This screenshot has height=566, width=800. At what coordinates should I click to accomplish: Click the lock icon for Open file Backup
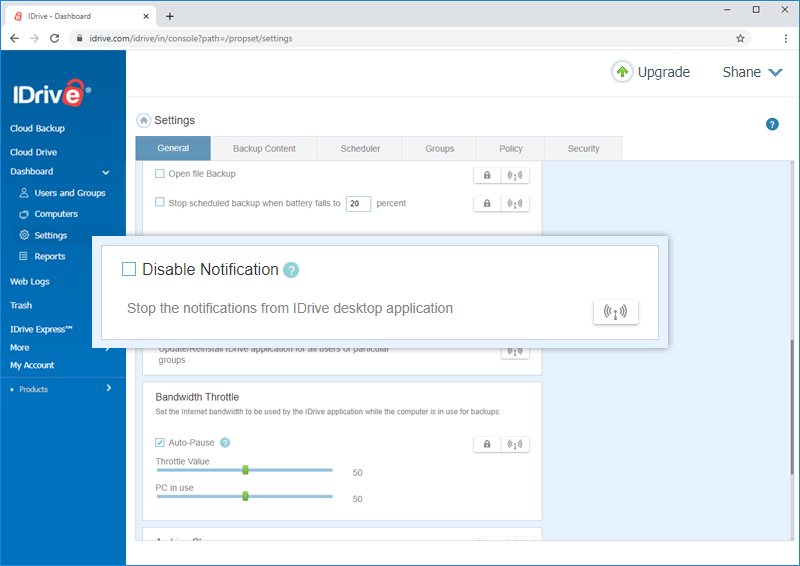487,175
